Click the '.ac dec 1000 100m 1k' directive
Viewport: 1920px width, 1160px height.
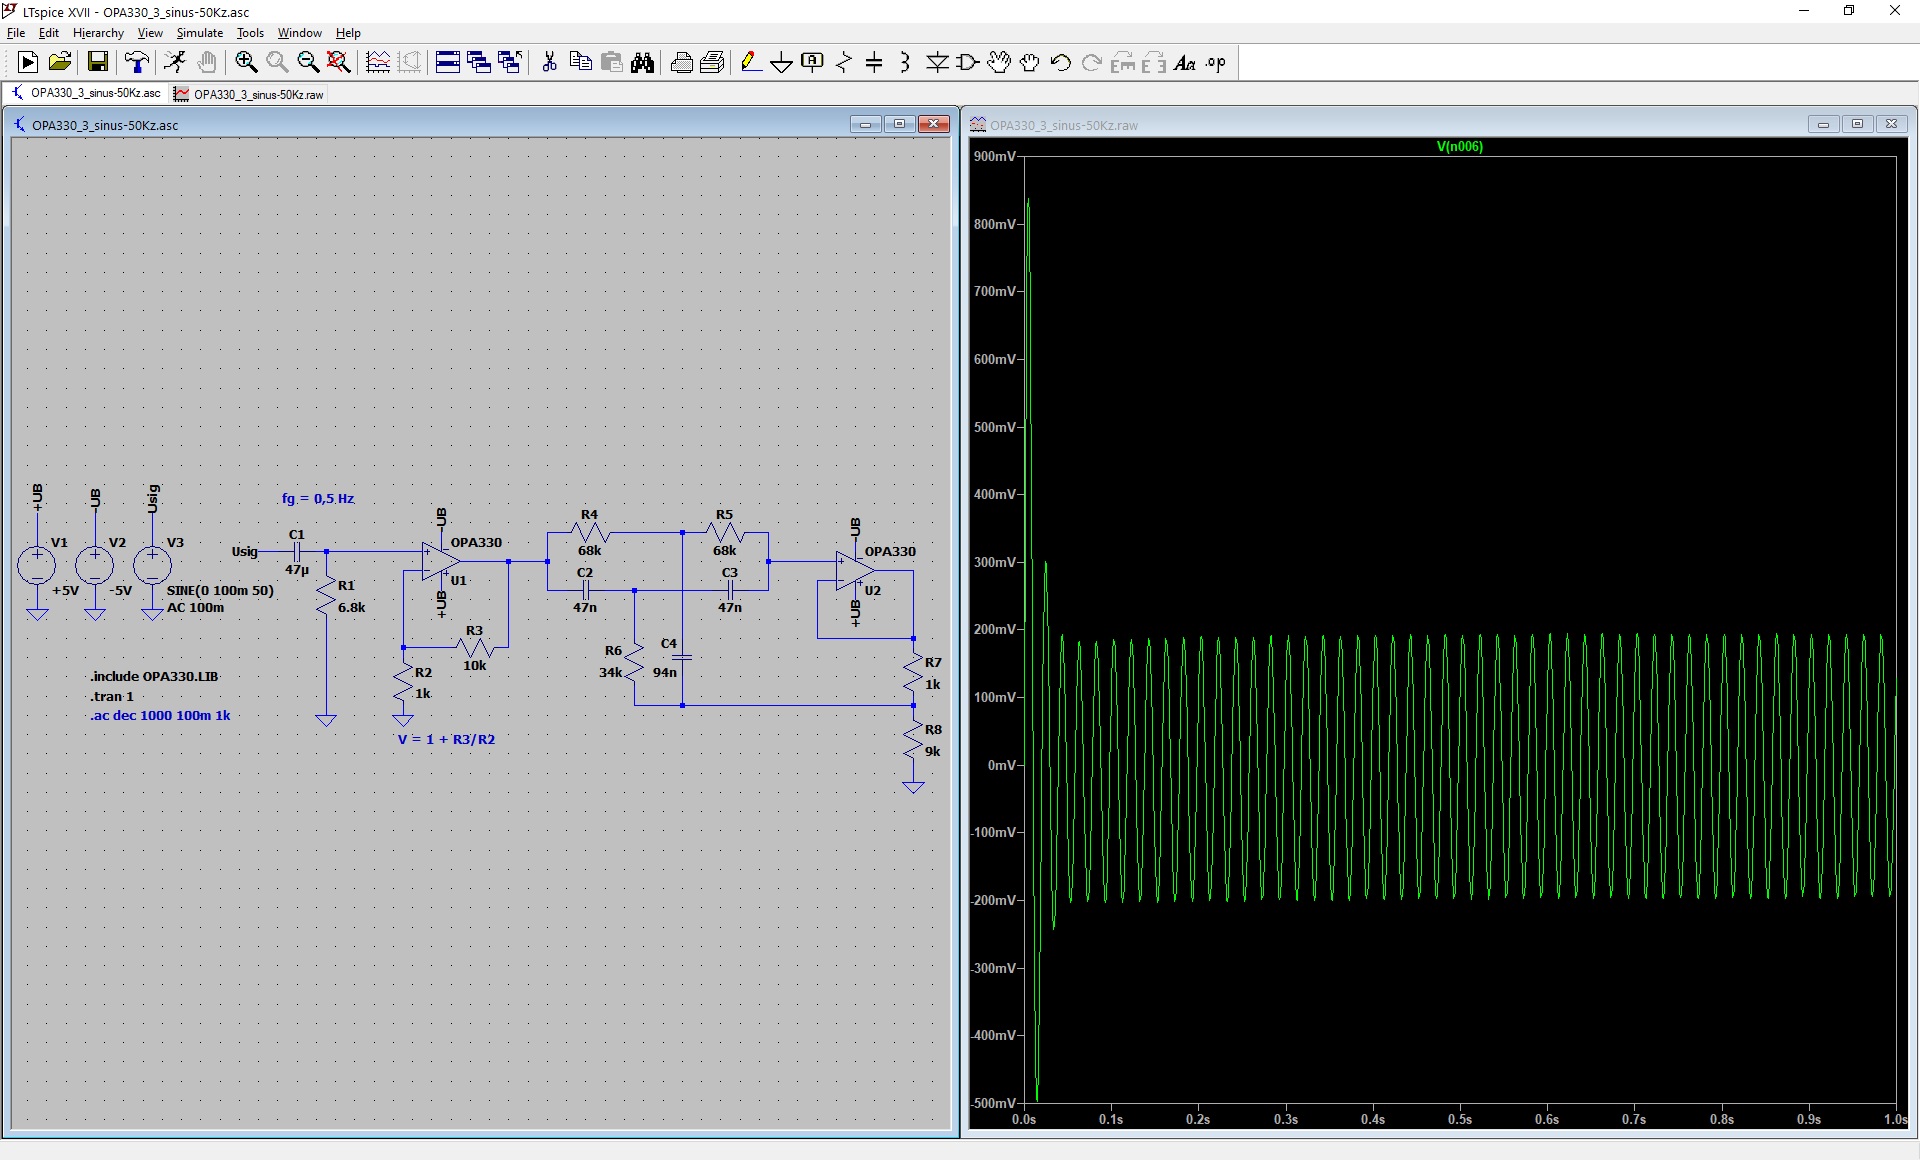[x=160, y=715]
